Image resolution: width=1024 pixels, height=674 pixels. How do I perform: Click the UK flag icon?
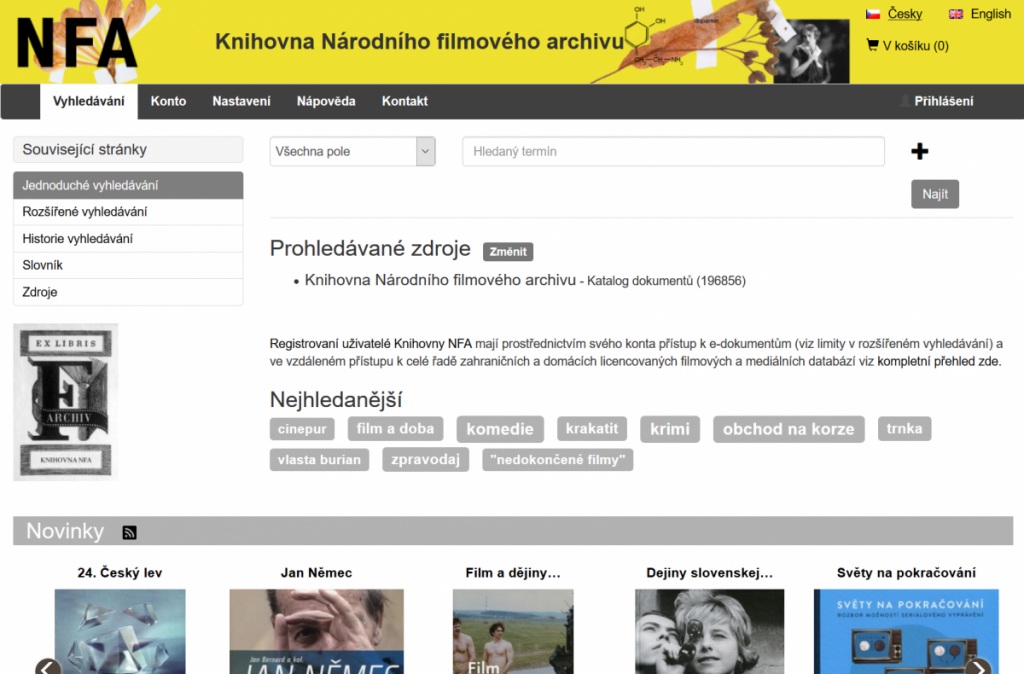pyautogui.click(x=956, y=14)
